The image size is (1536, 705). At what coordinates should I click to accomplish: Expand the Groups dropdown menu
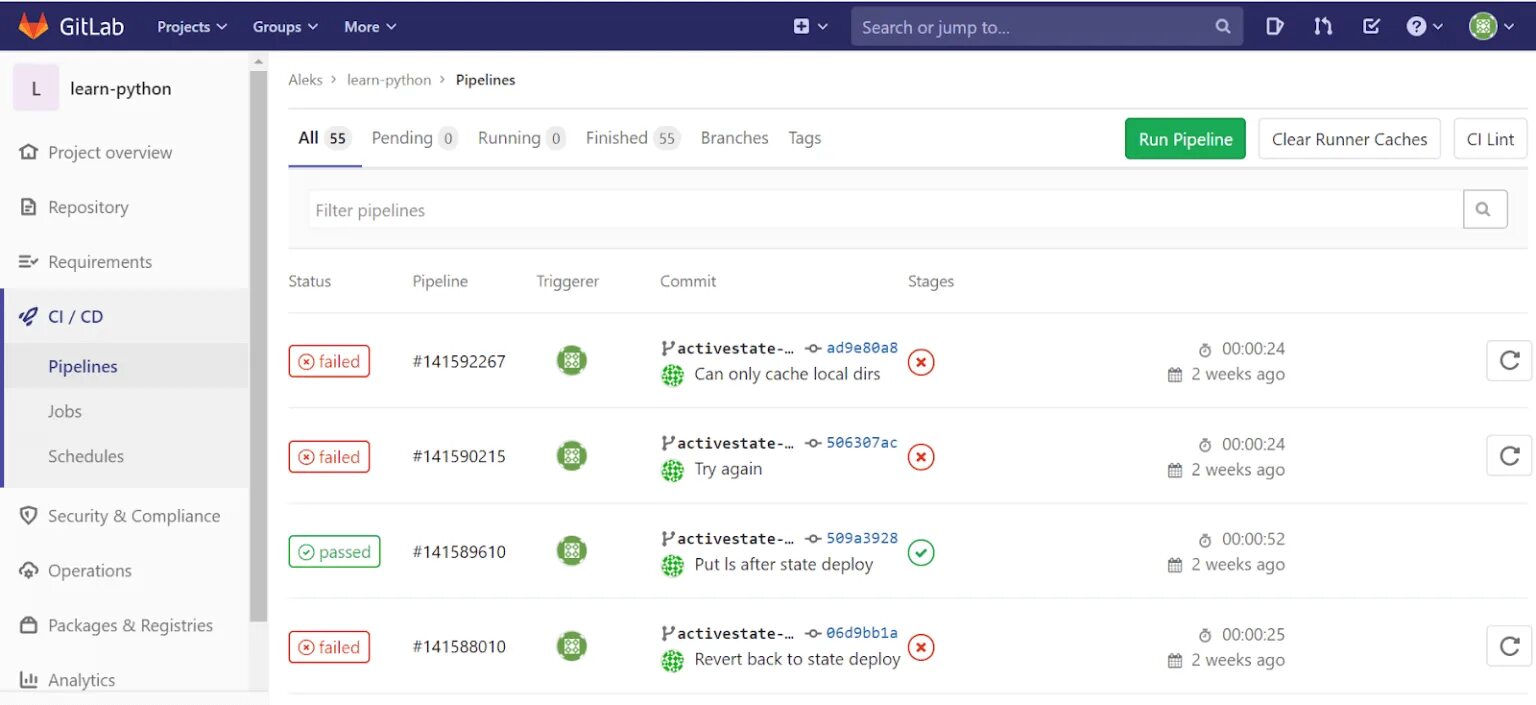click(285, 27)
